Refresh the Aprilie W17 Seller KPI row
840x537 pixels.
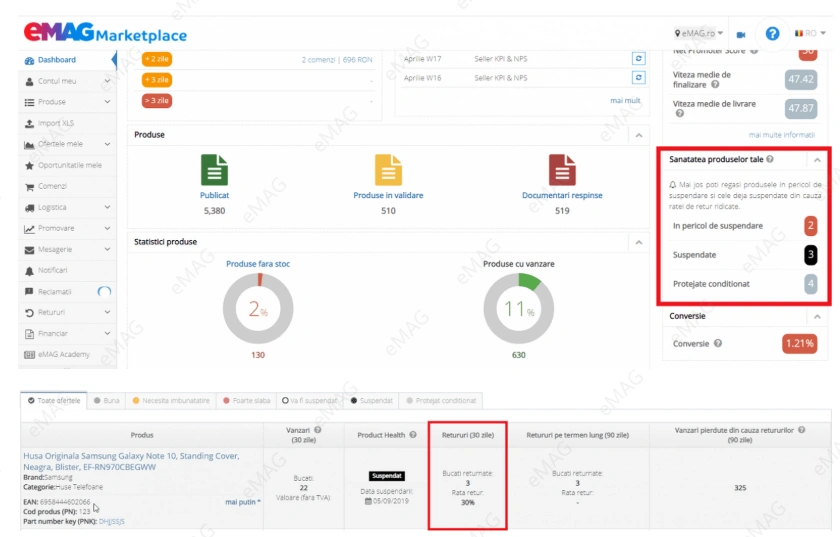(x=638, y=59)
